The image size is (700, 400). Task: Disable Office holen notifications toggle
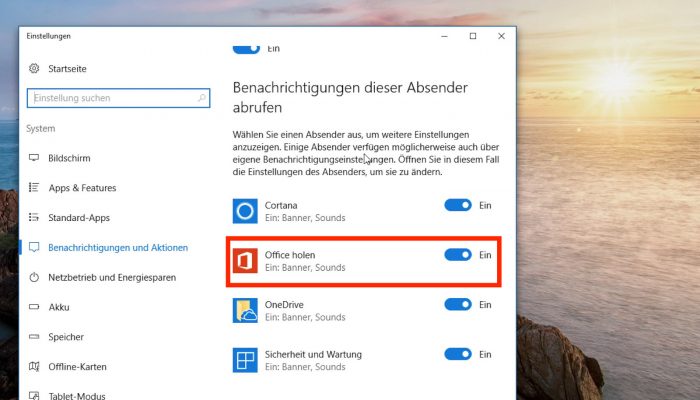point(458,254)
